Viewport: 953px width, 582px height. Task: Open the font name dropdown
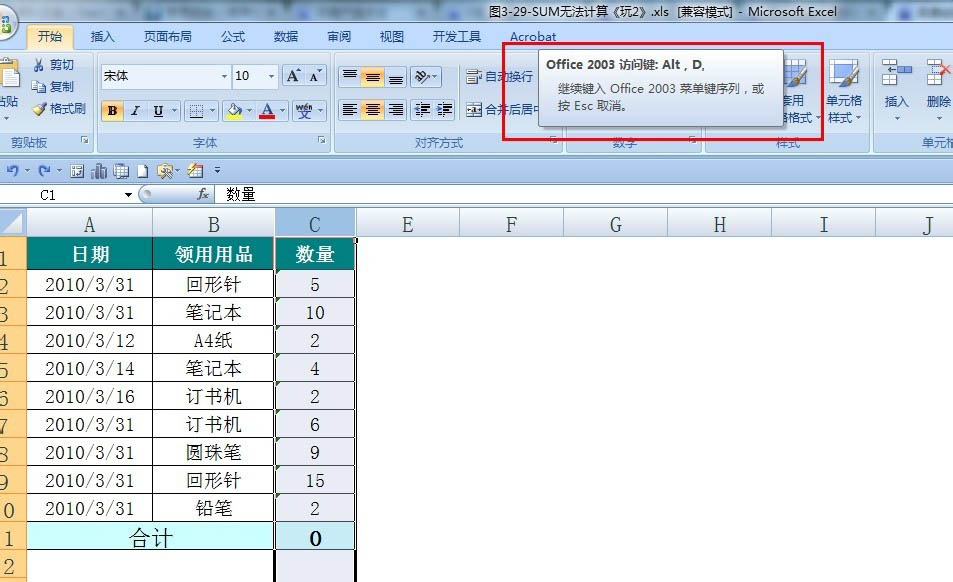pyautogui.click(x=224, y=76)
